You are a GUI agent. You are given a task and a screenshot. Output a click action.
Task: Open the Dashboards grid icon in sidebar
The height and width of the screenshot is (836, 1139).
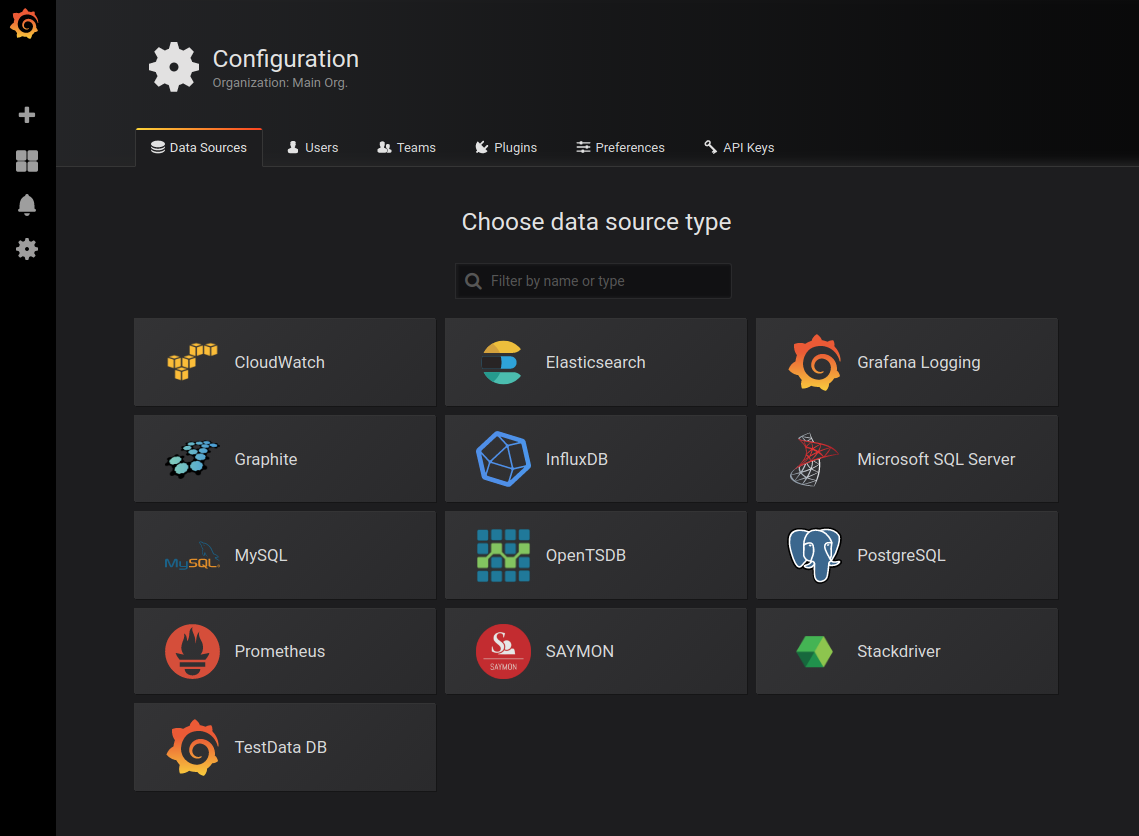coord(27,161)
